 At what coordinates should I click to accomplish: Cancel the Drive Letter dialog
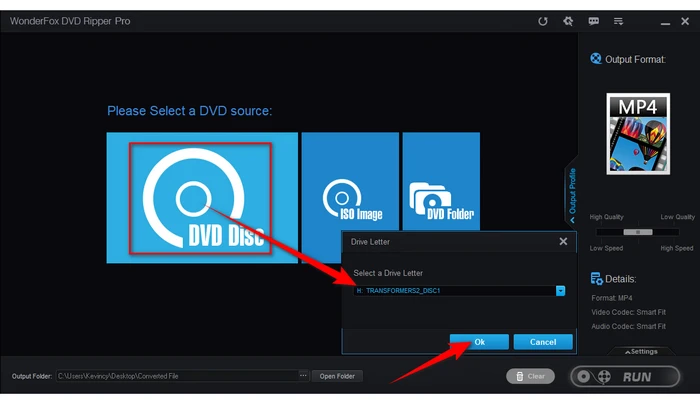point(543,342)
